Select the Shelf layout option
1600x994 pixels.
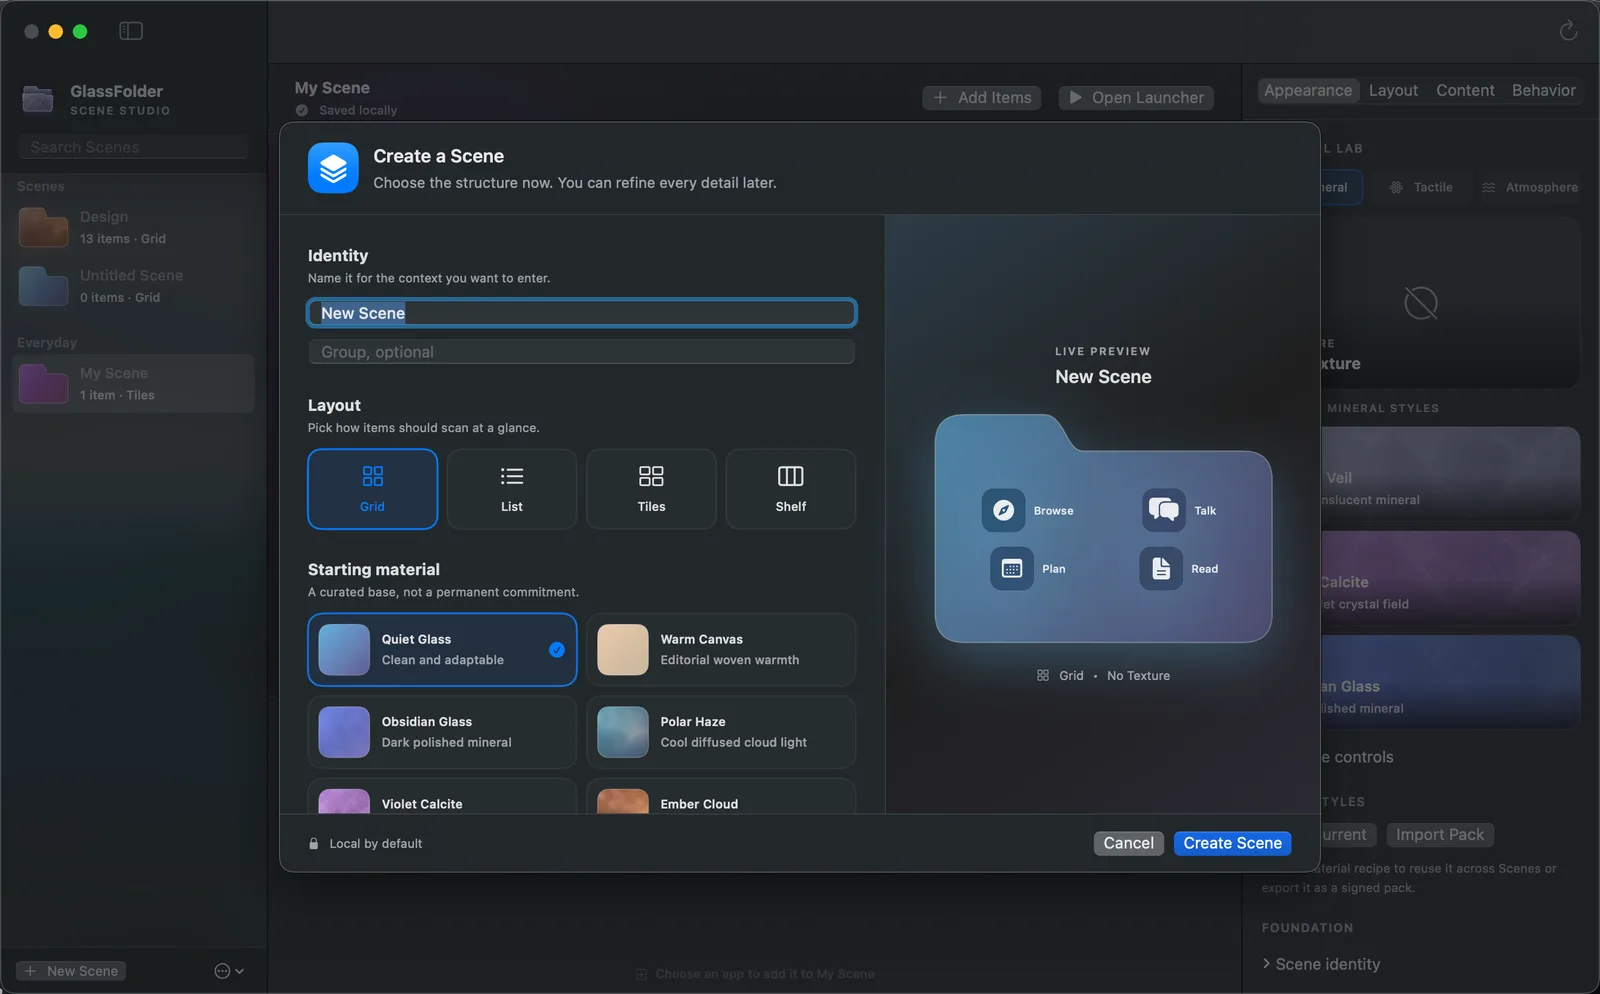[791, 489]
